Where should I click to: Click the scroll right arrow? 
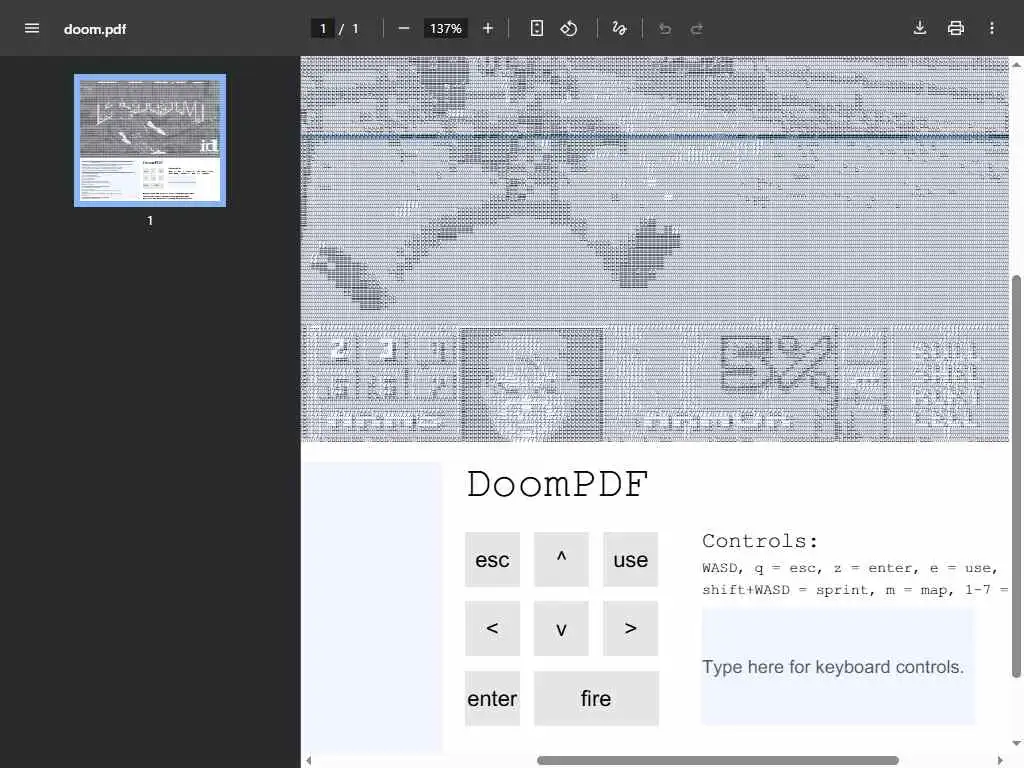1000,760
